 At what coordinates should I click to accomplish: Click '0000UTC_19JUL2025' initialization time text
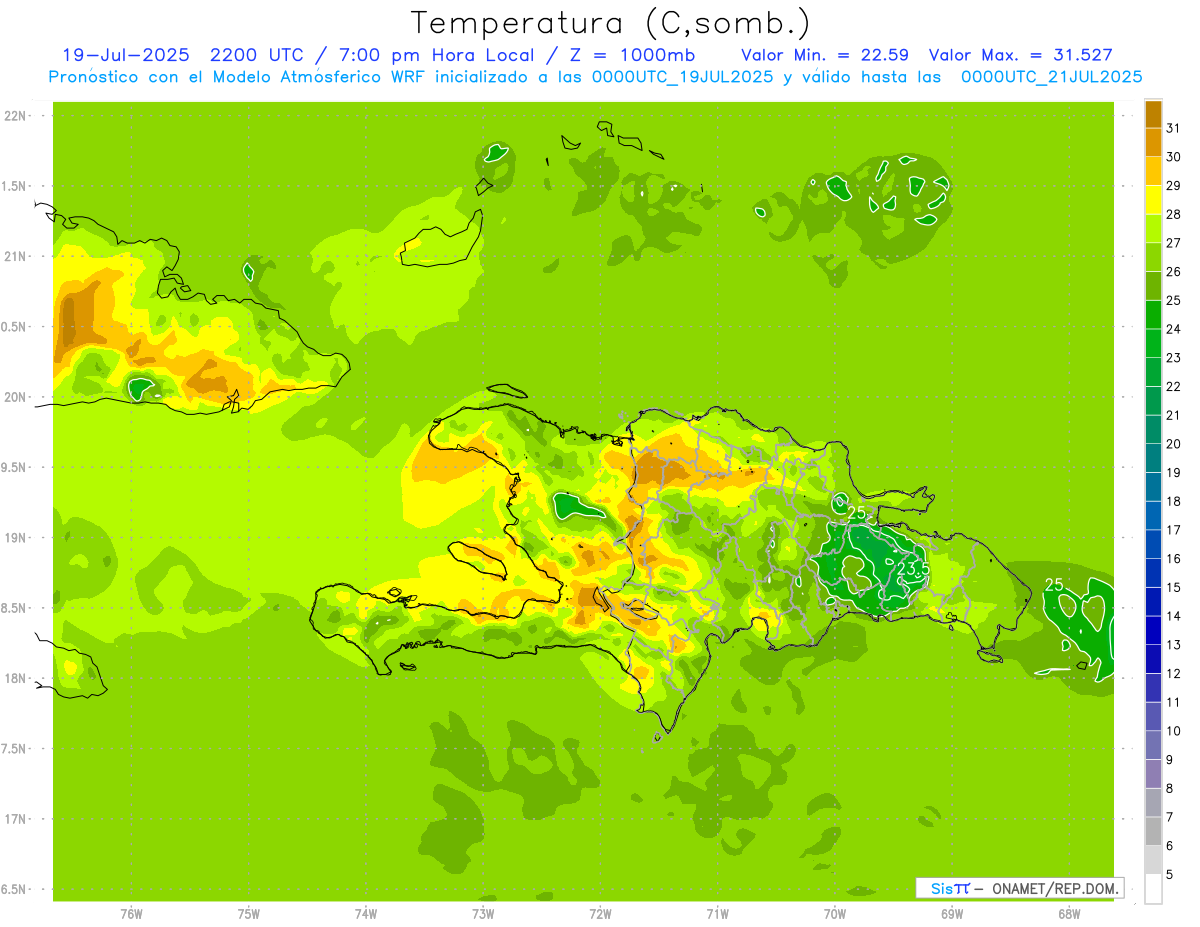pyautogui.click(x=682, y=77)
